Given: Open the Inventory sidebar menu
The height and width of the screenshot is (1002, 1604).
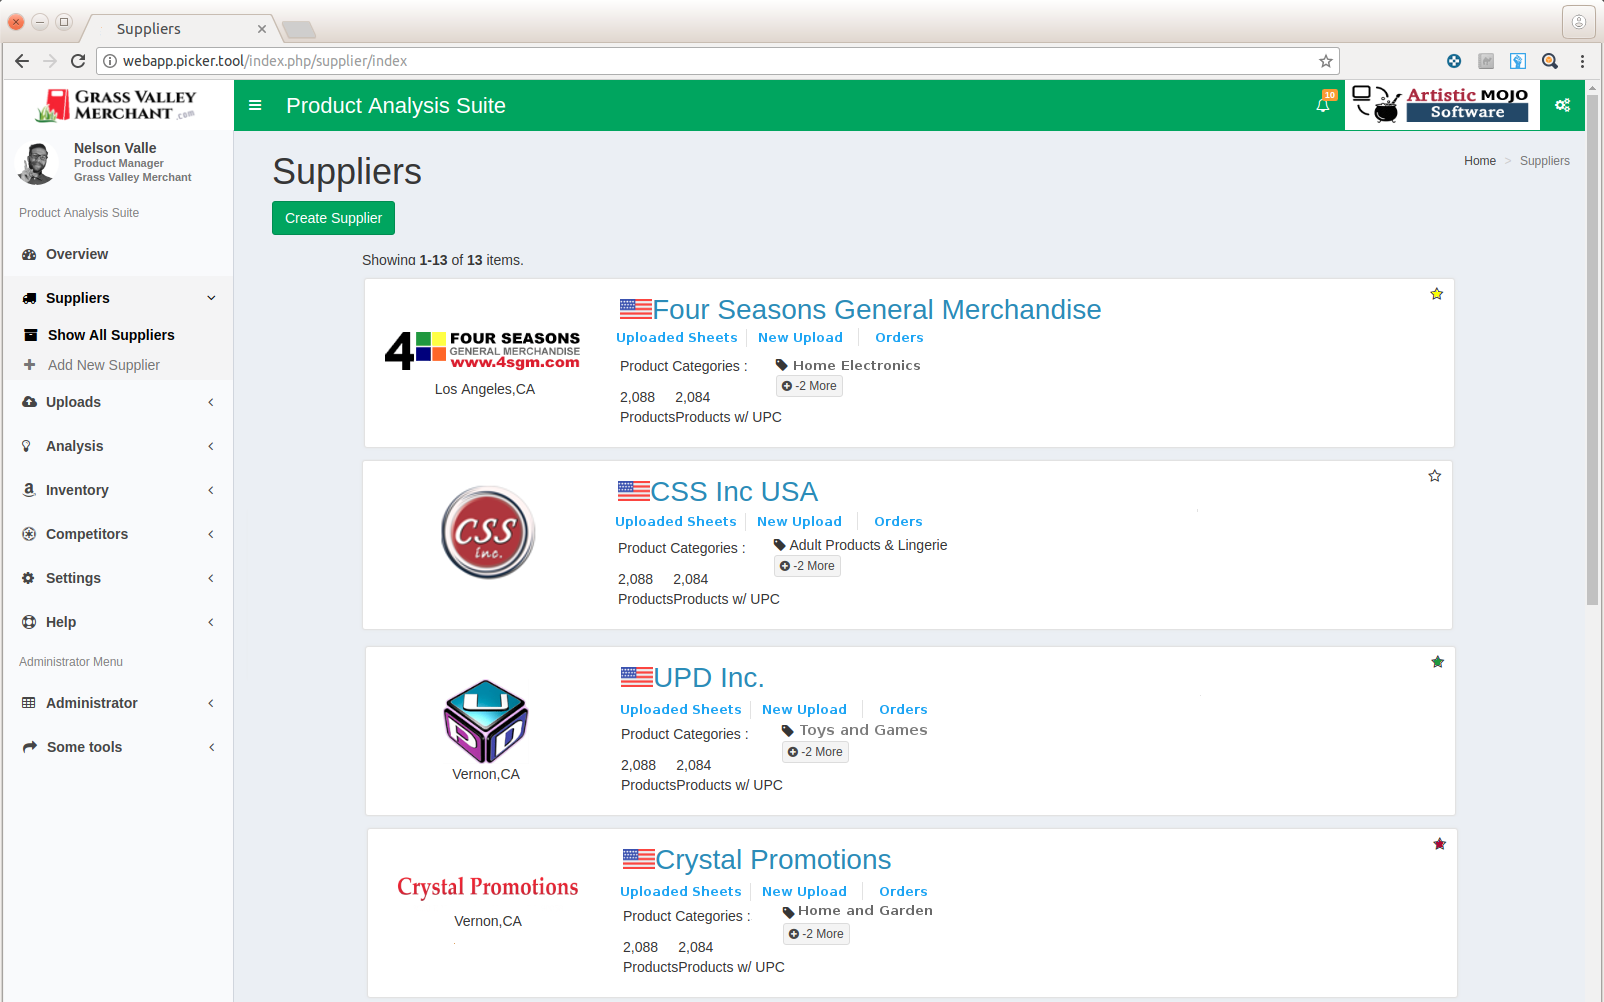Looking at the screenshot, I should (117, 490).
